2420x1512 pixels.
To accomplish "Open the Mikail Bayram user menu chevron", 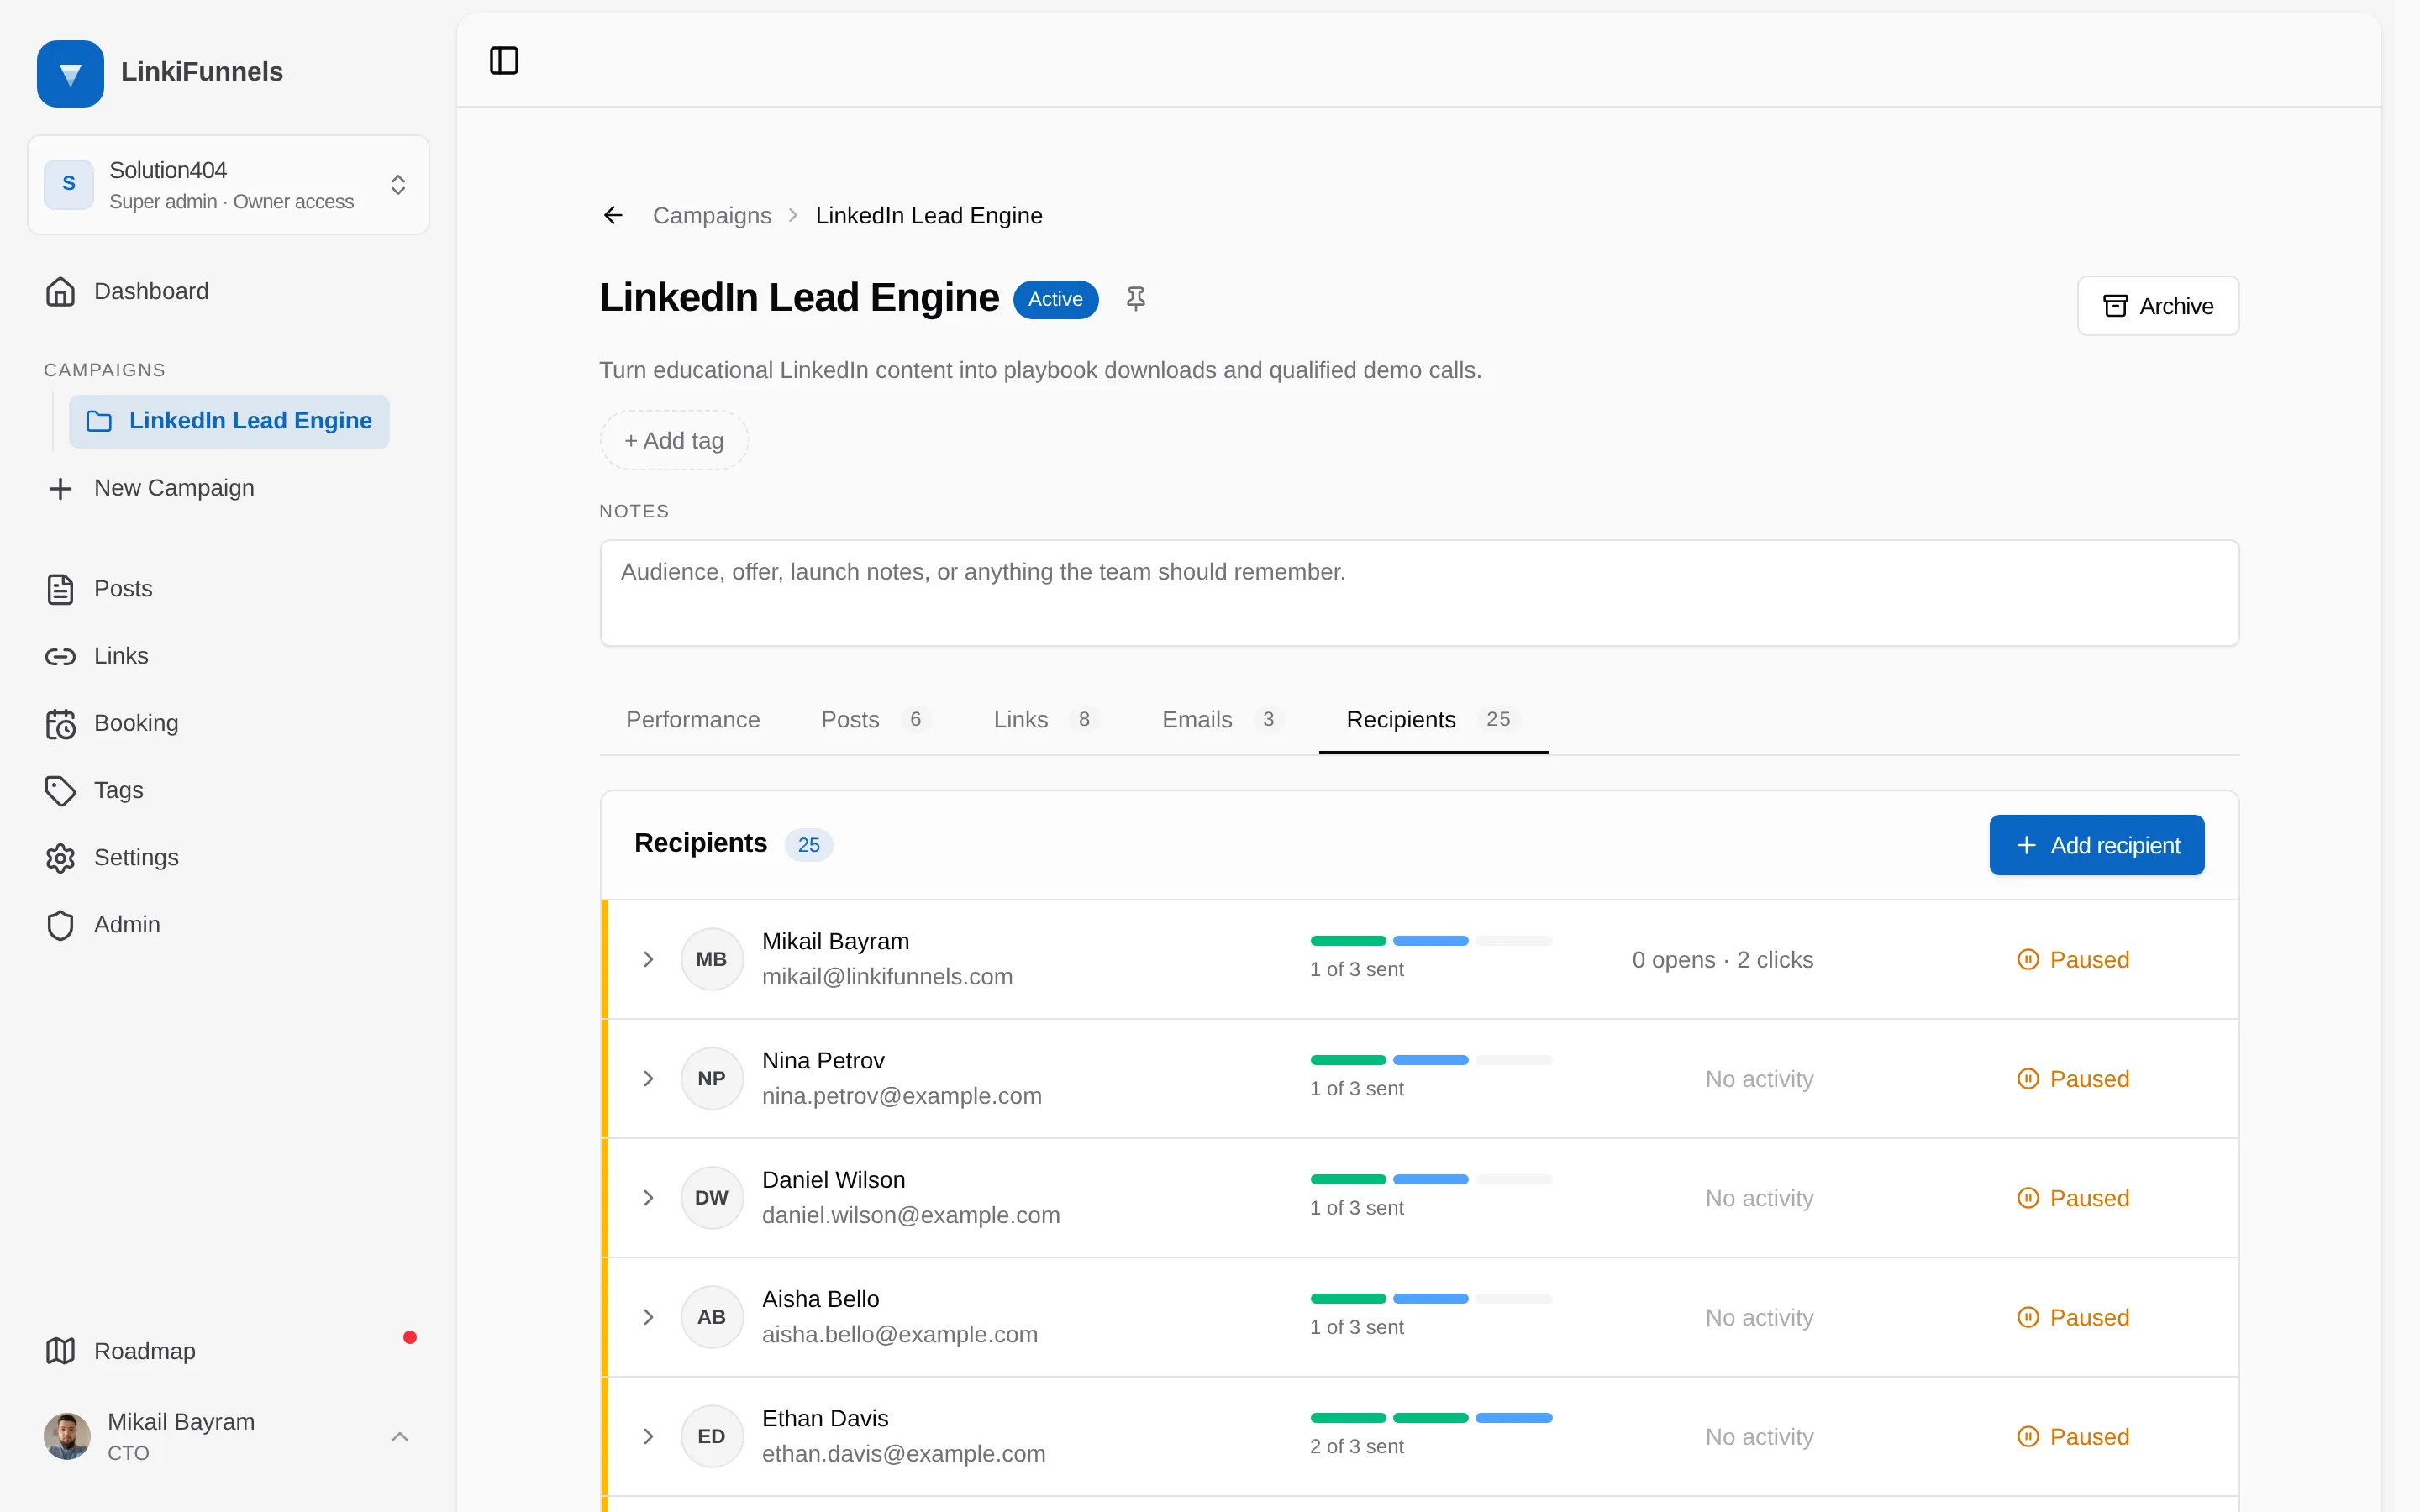I will [x=400, y=1437].
